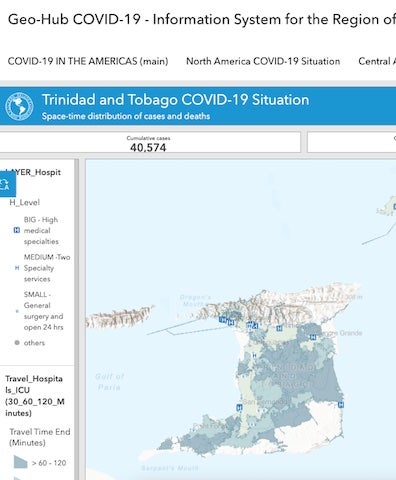Click the small medium-hospital H marker in central-west Trinidad
The height and width of the screenshot is (480, 396).
click(254, 356)
